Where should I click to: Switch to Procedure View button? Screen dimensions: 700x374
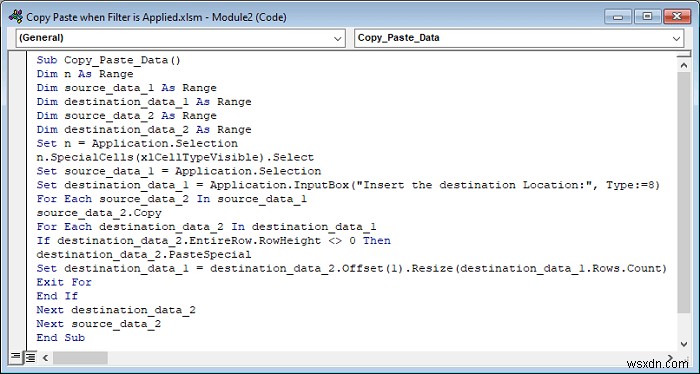(16, 357)
